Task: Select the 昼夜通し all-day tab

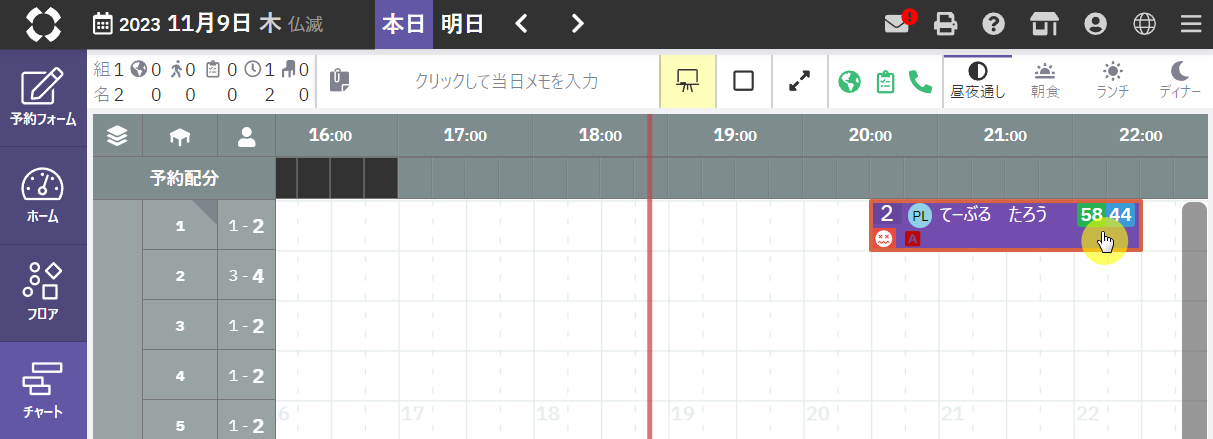Action: click(978, 81)
